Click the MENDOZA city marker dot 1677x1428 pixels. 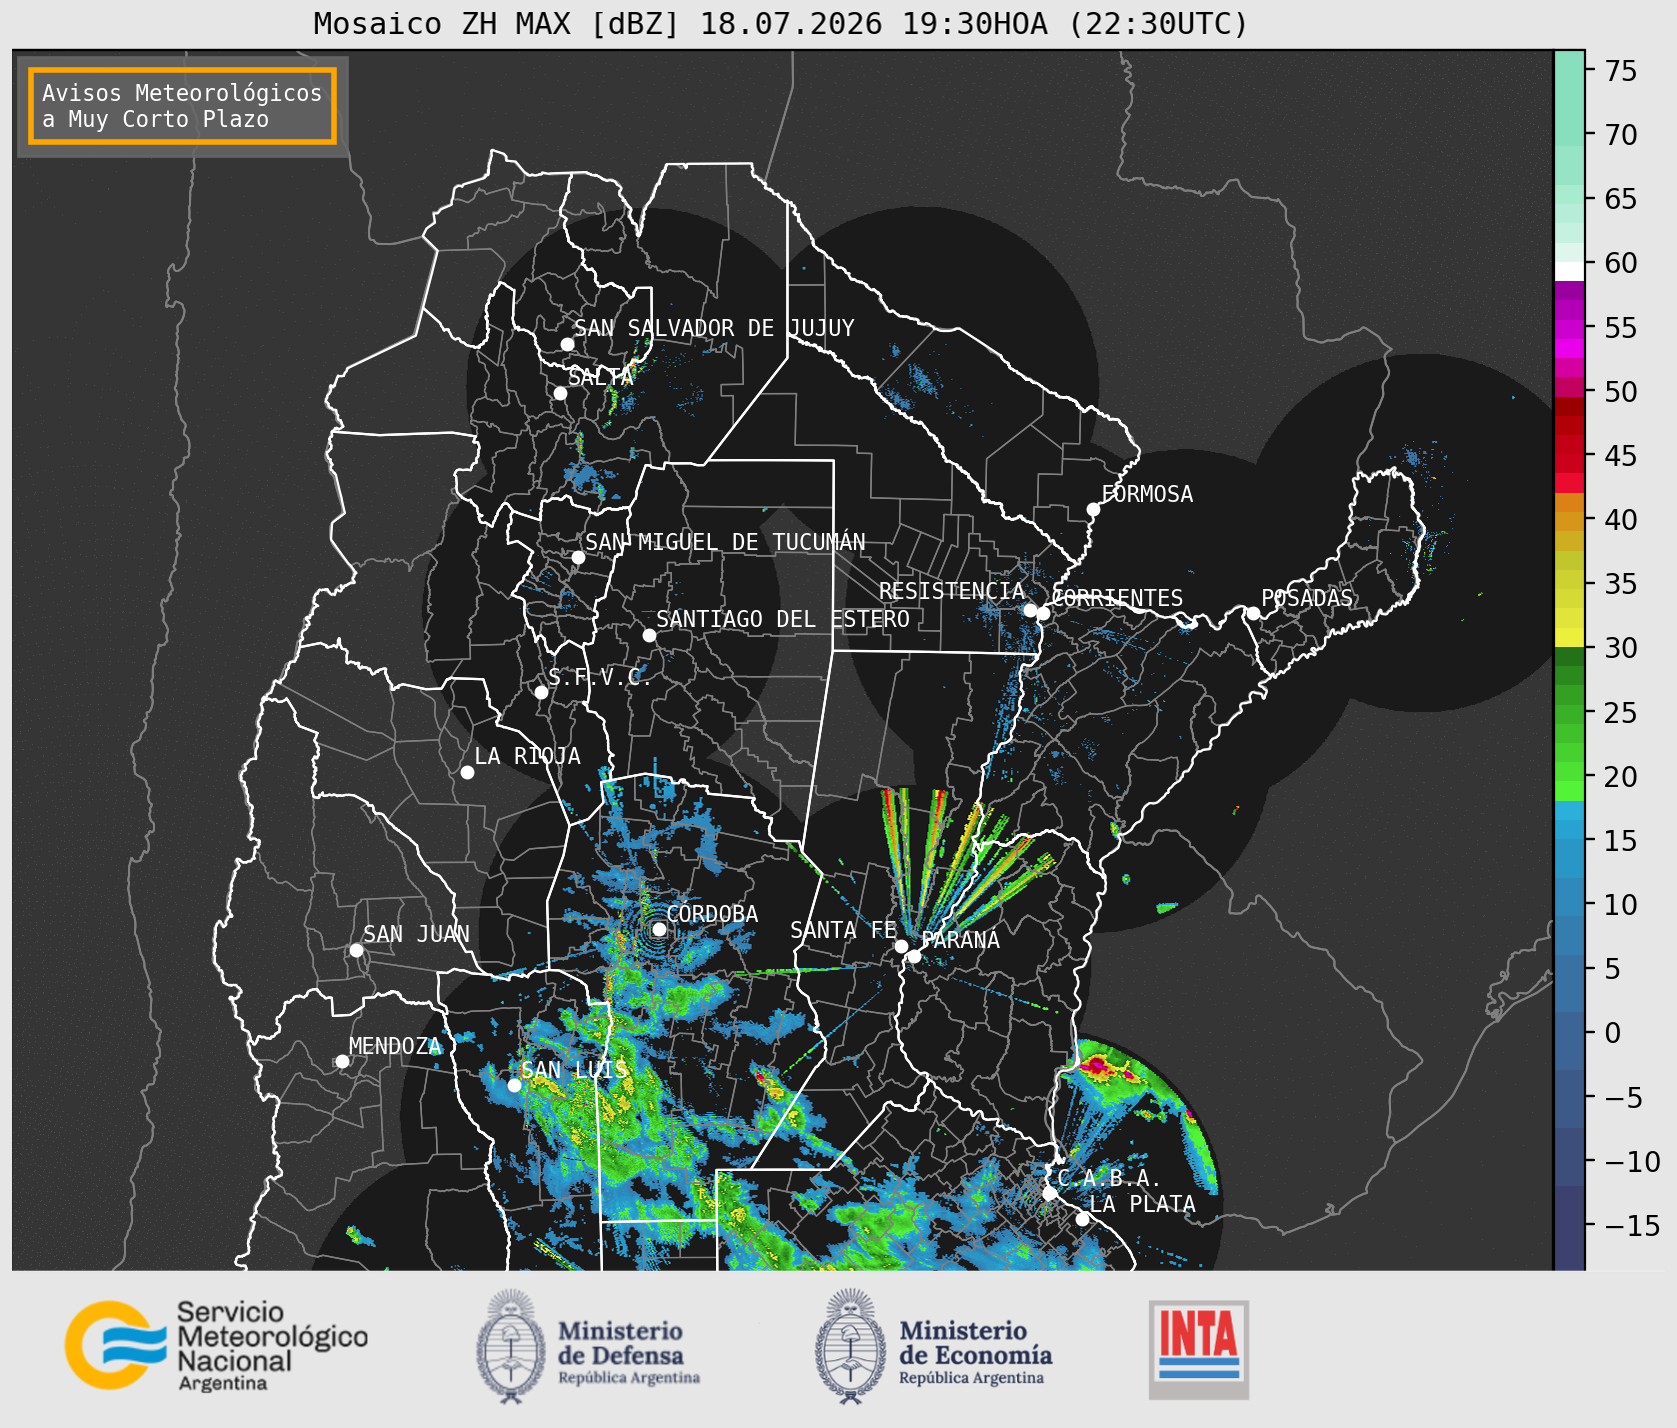342,1061
